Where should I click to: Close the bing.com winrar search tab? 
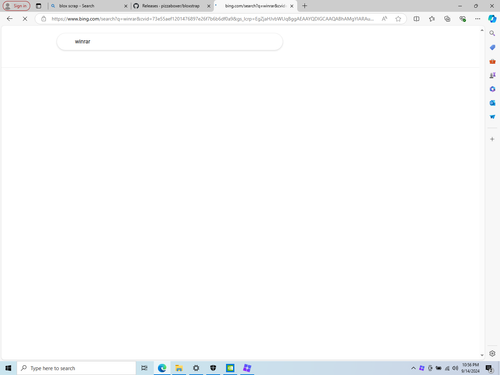[x=292, y=6]
